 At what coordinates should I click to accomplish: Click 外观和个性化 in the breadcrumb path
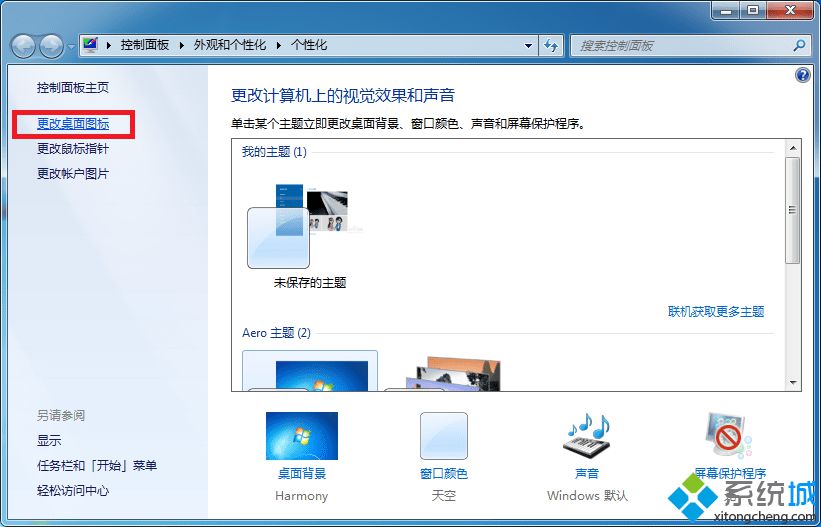230,45
